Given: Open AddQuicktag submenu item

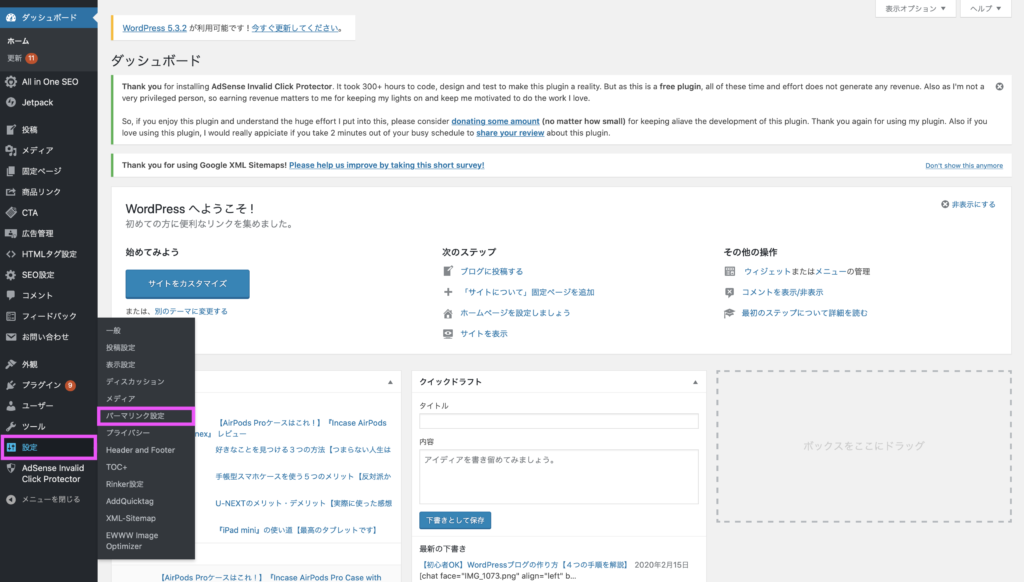Looking at the screenshot, I should coord(130,501).
